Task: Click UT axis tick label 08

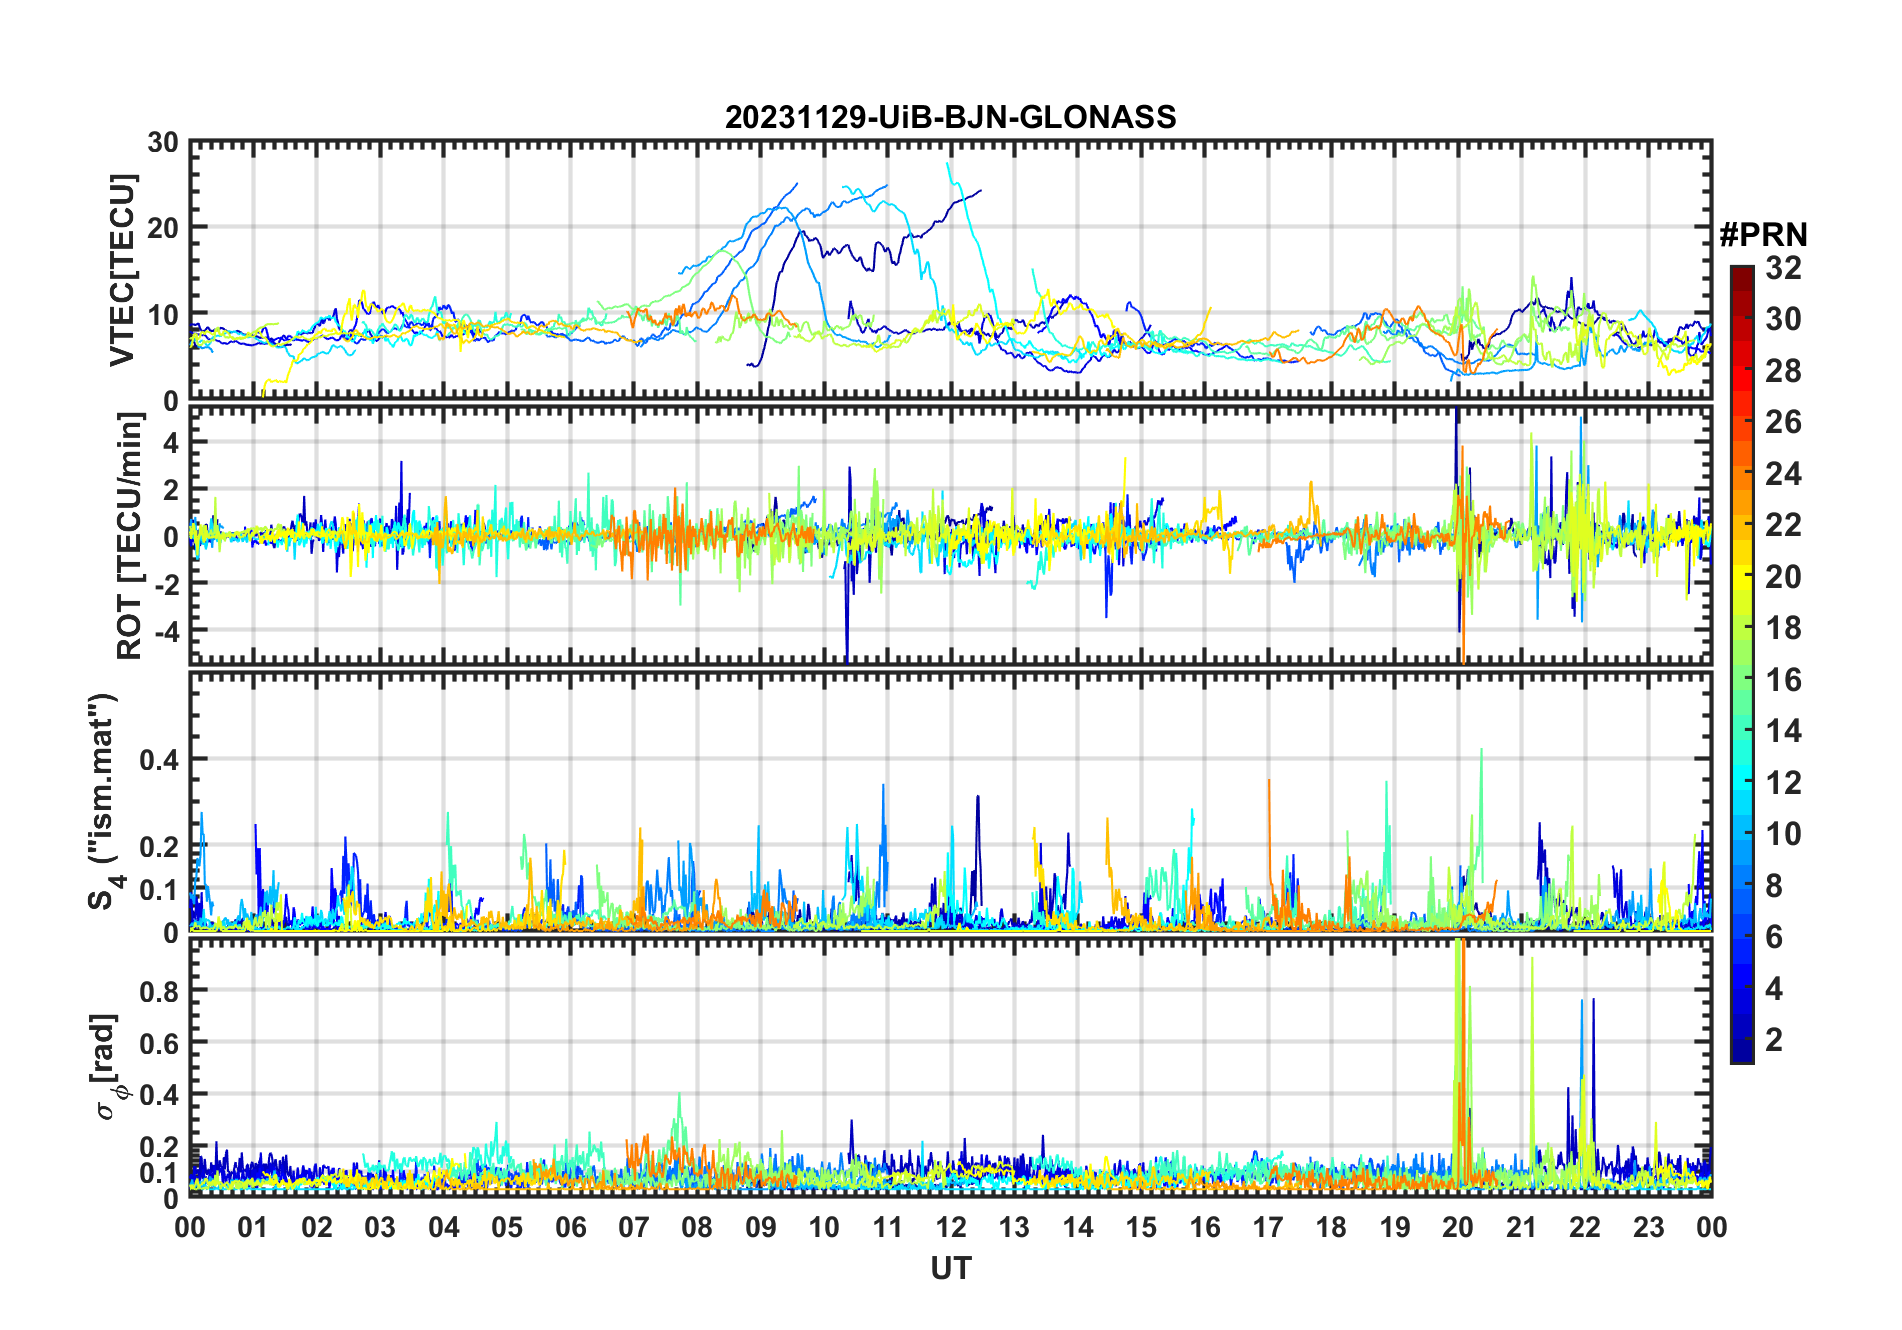Action: (697, 1227)
